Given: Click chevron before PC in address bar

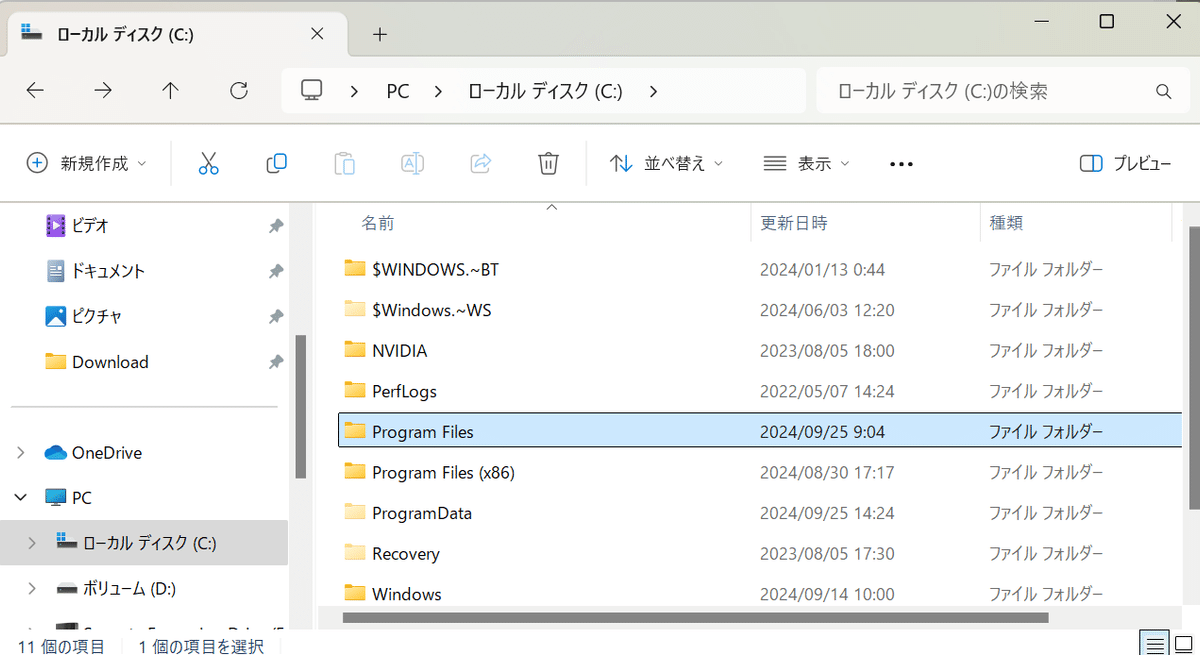Looking at the screenshot, I should [354, 91].
